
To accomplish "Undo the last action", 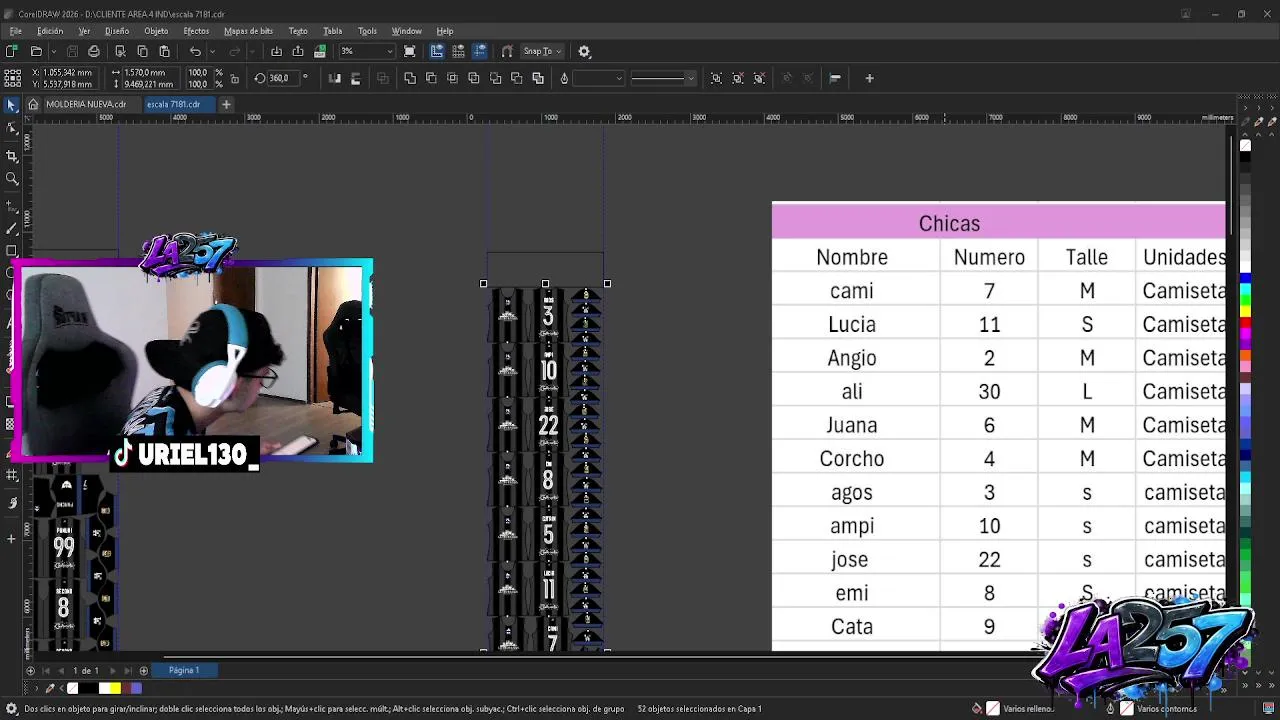I will coord(195,51).
